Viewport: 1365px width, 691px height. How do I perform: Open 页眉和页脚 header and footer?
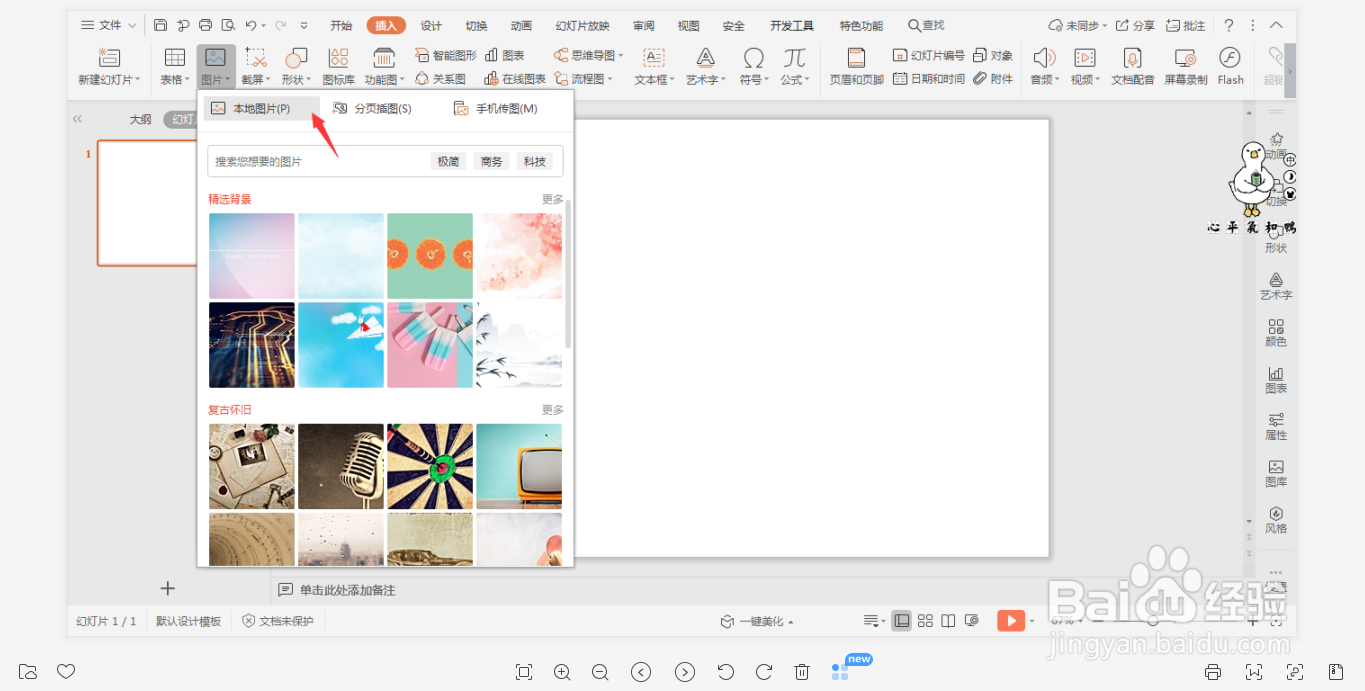pos(856,66)
